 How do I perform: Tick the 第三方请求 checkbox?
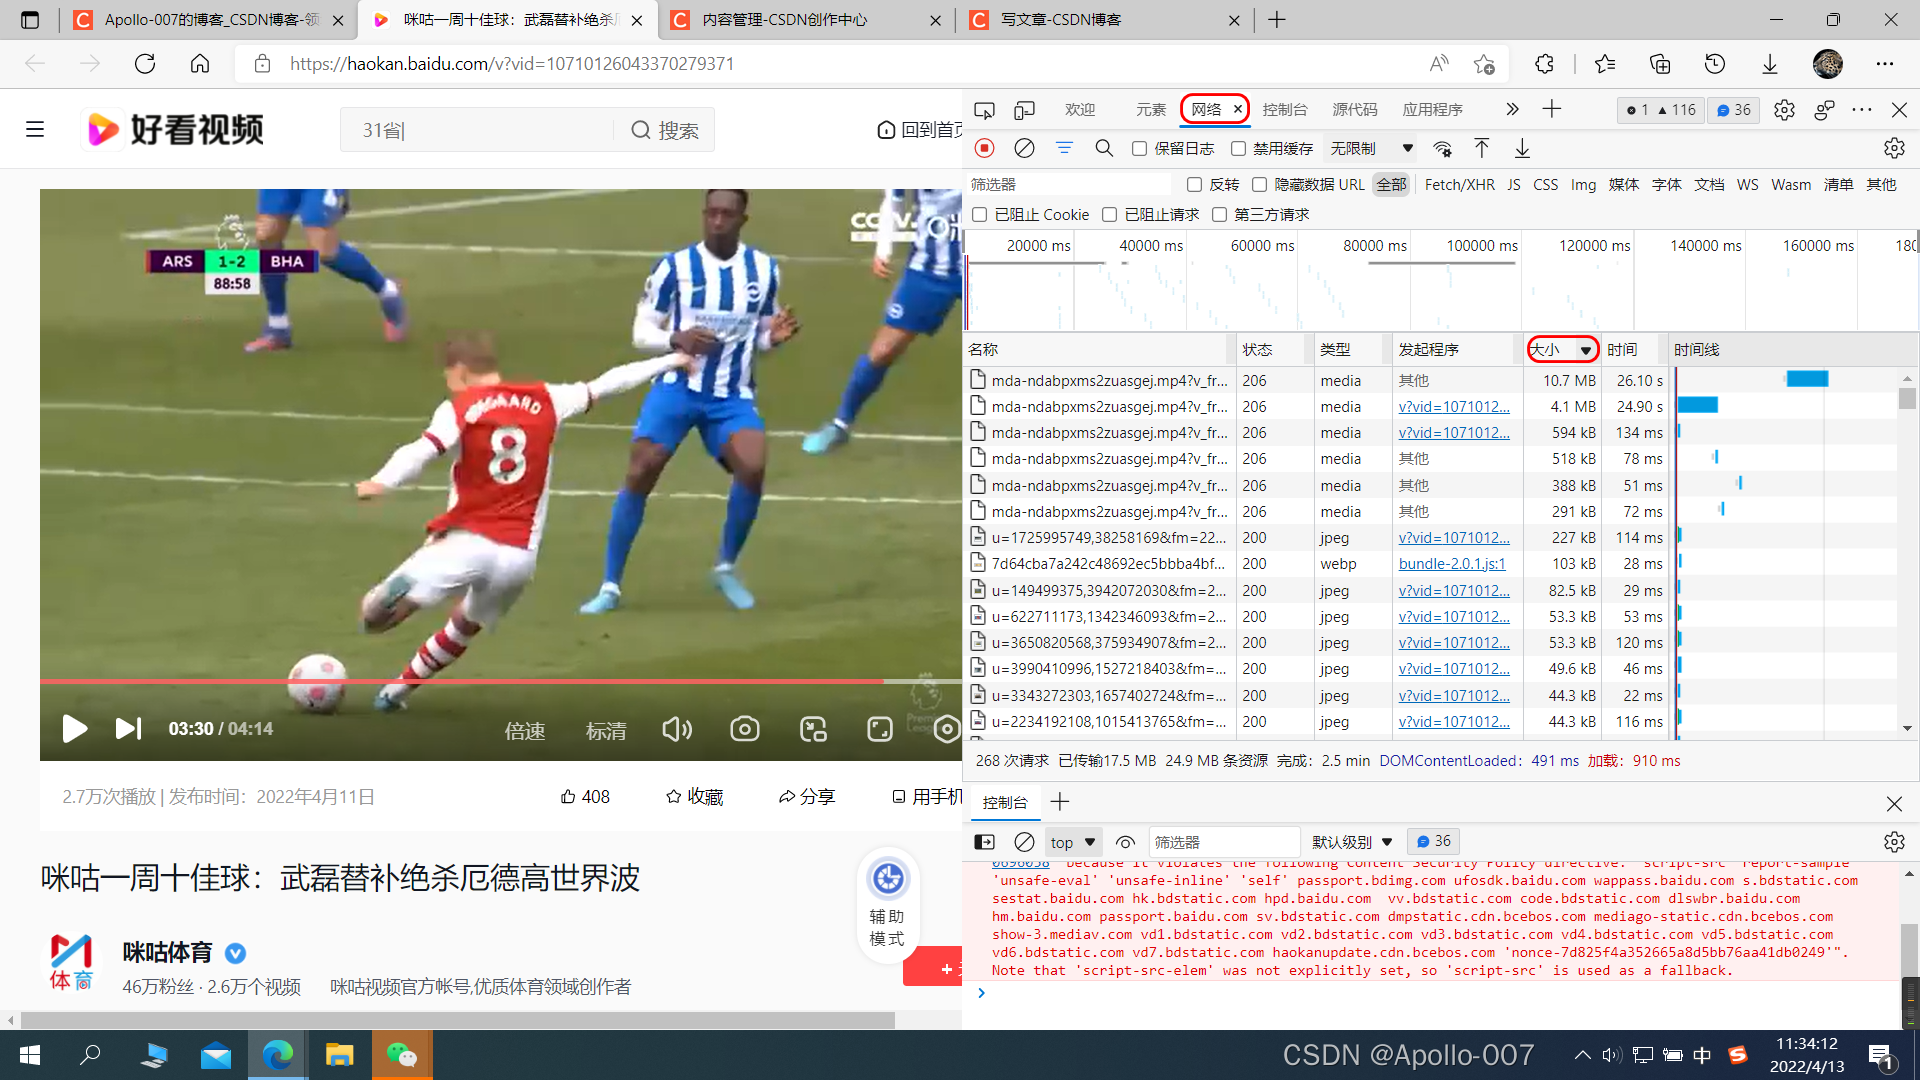click(1219, 214)
